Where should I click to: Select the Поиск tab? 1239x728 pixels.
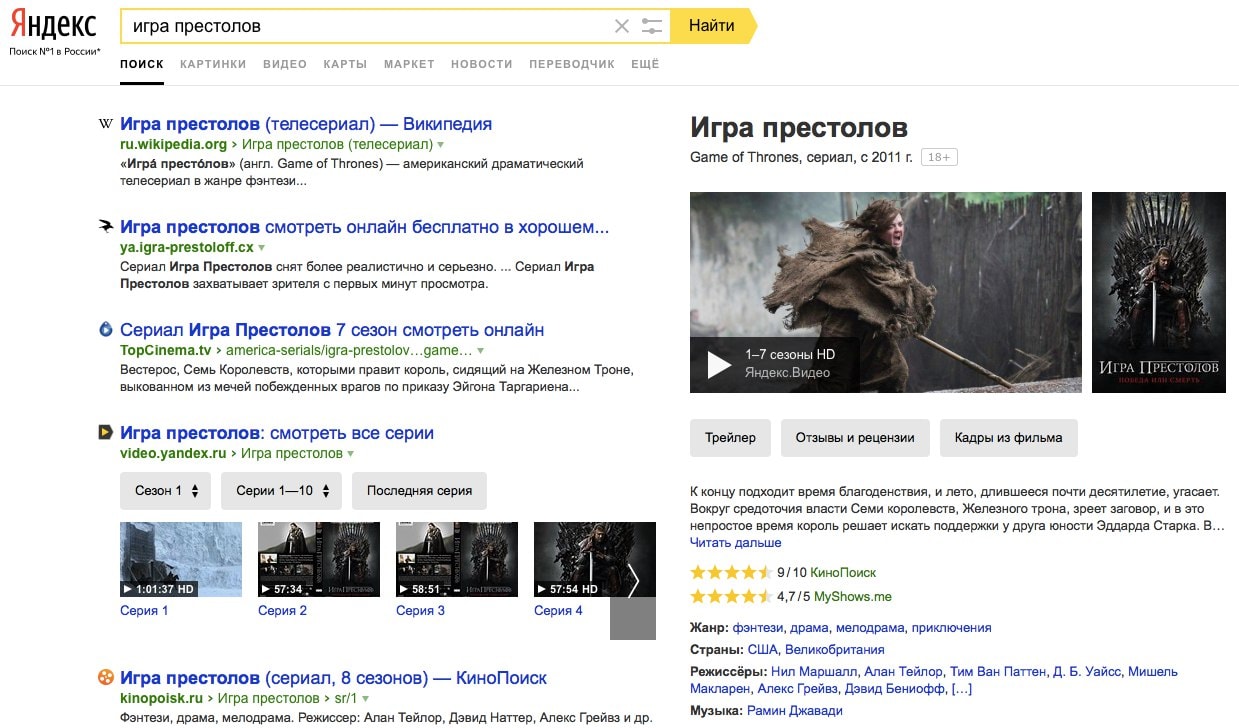[x=141, y=64]
